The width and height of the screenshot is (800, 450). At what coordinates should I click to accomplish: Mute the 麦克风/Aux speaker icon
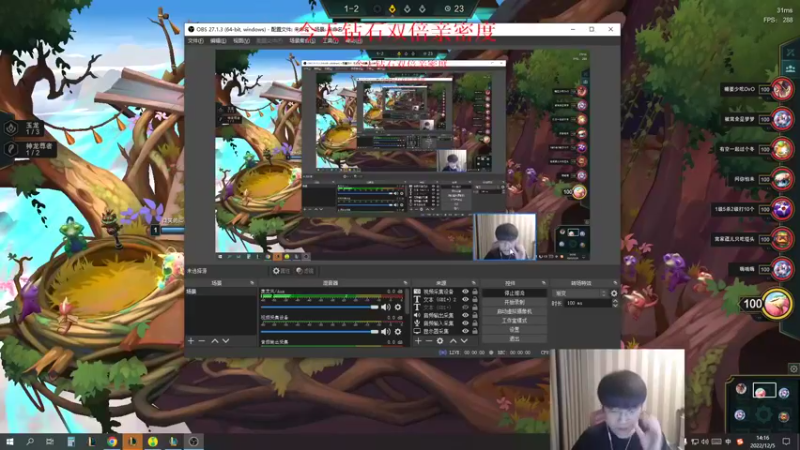pos(386,307)
